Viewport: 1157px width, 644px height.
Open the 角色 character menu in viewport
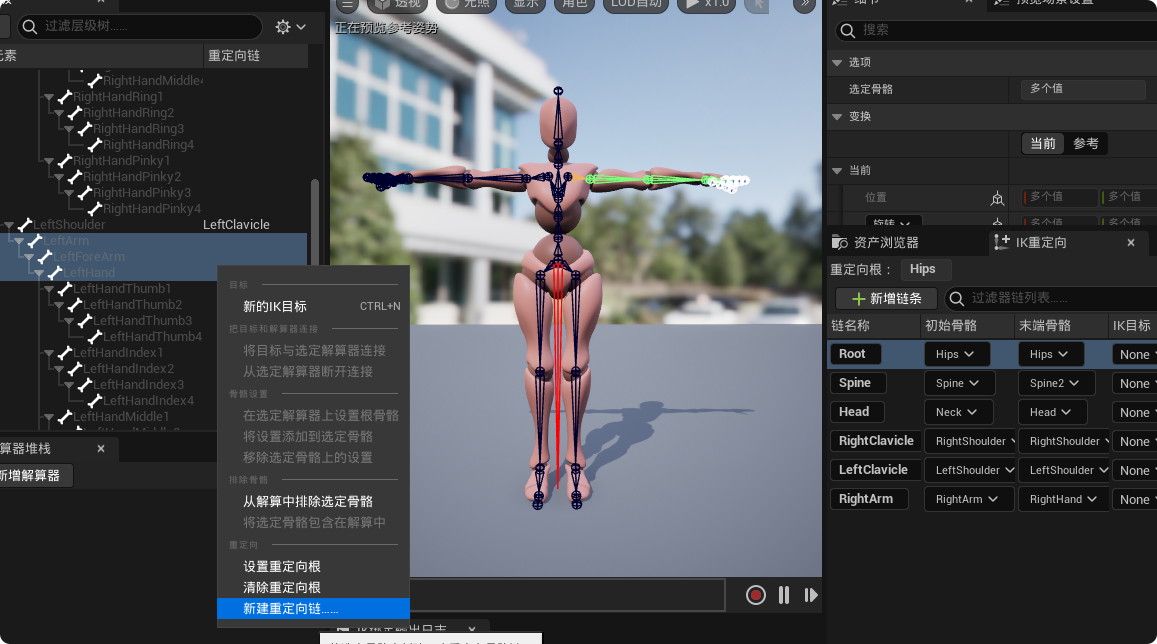coord(575,4)
